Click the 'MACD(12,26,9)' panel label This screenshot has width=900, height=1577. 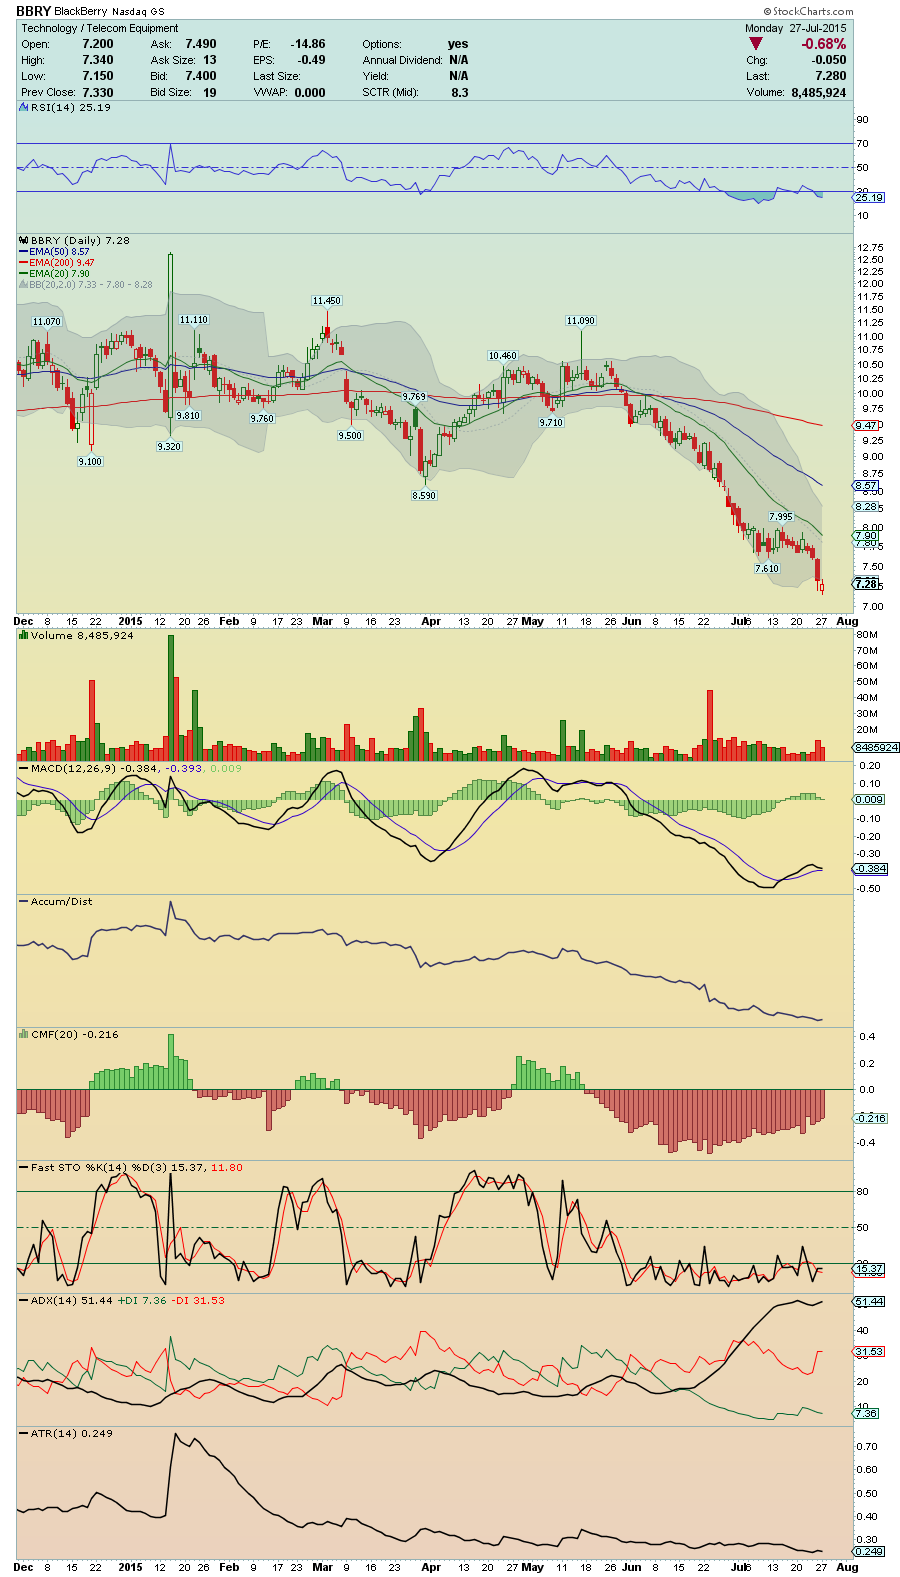(x=75, y=768)
